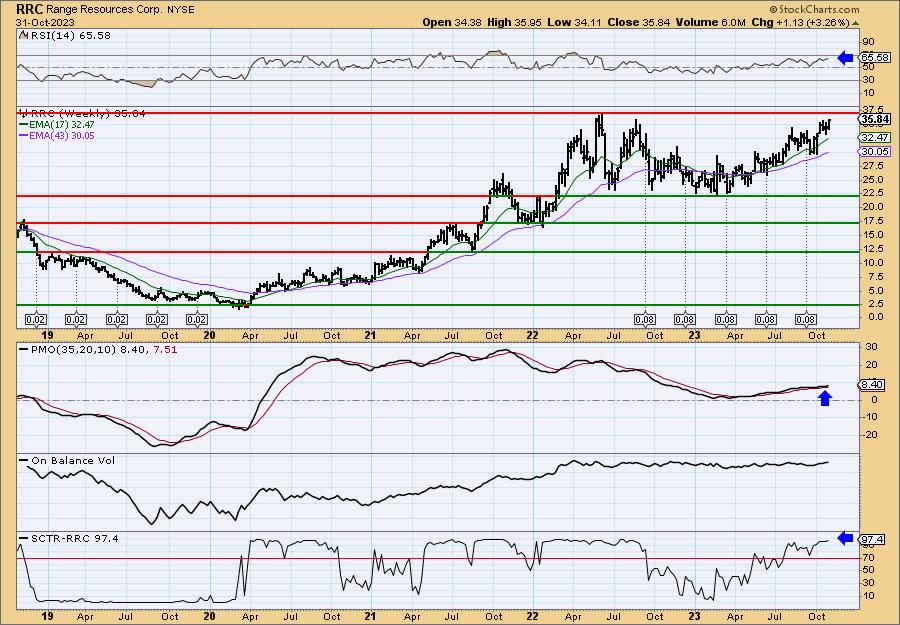Click the RSI(14) 65.58 indicator label
Viewport: 900px width, 625px height.
pos(69,35)
